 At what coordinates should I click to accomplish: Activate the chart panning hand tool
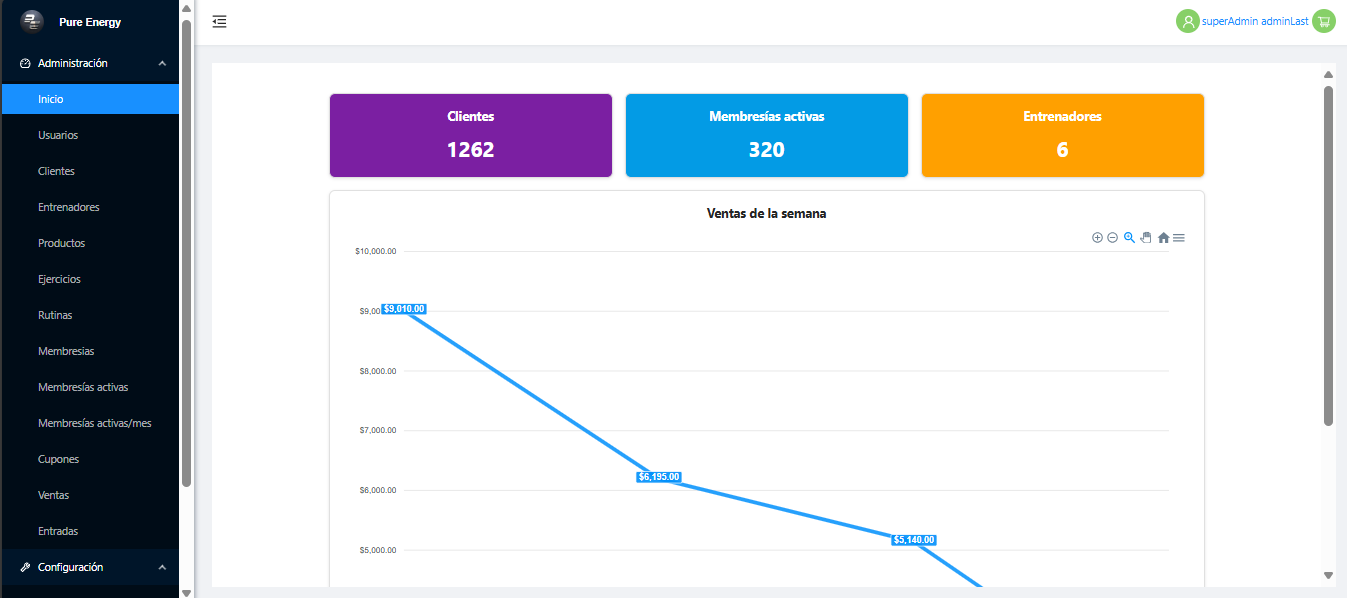tap(1146, 238)
